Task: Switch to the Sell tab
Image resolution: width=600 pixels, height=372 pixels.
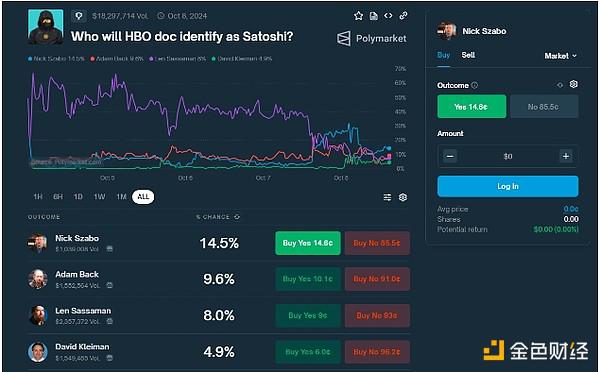Action: tap(468, 55)
